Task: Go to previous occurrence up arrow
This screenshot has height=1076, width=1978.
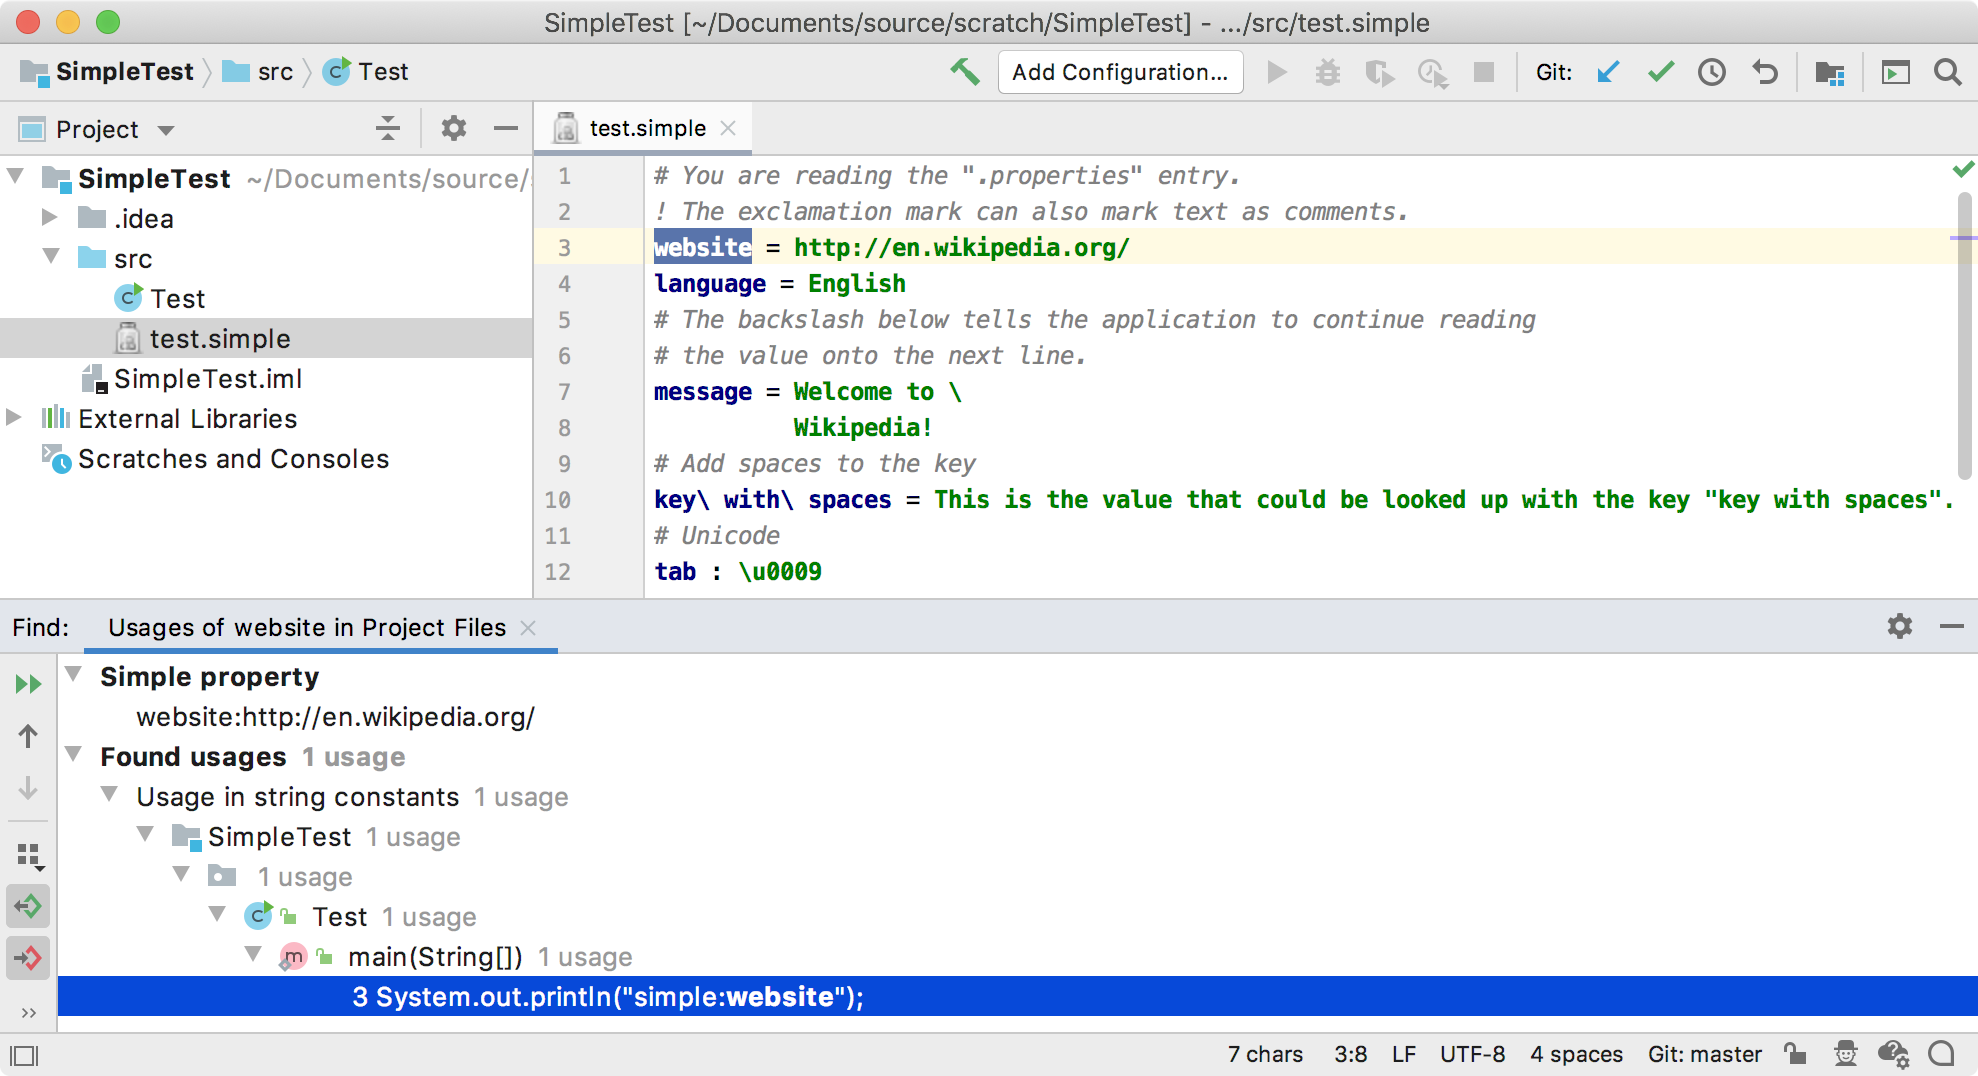Action: [x=28, y=736]
